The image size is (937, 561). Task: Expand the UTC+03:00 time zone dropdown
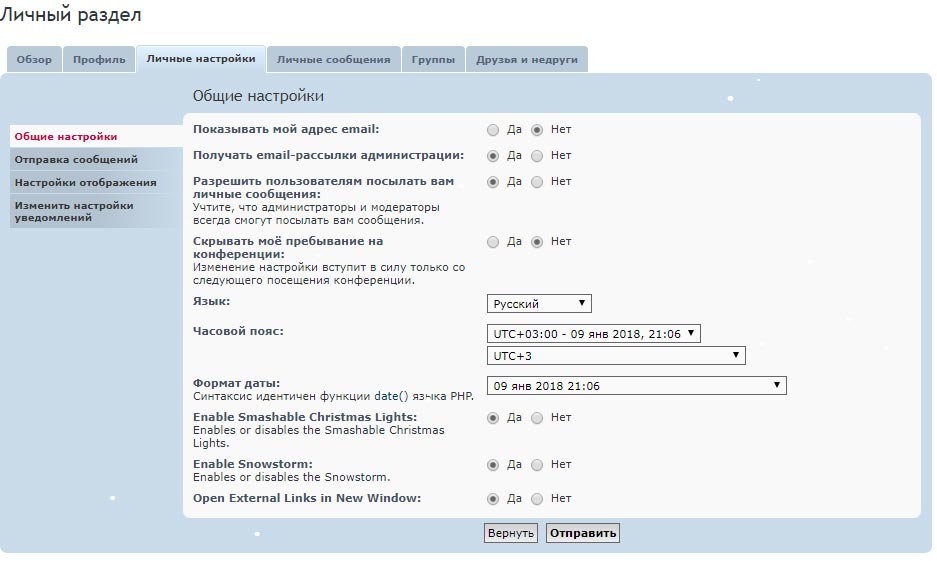pos(594,334)
